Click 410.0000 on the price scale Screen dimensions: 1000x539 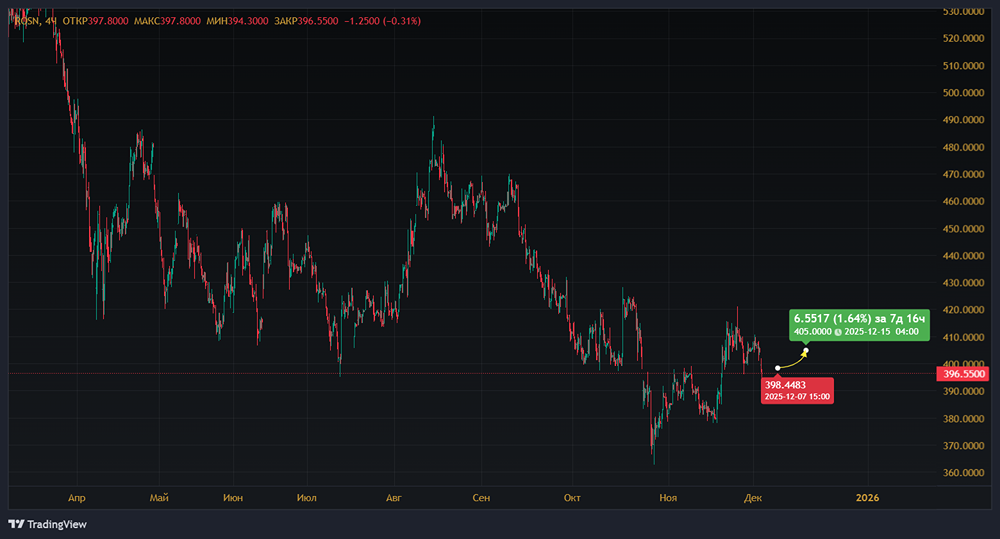click(963, 337)
